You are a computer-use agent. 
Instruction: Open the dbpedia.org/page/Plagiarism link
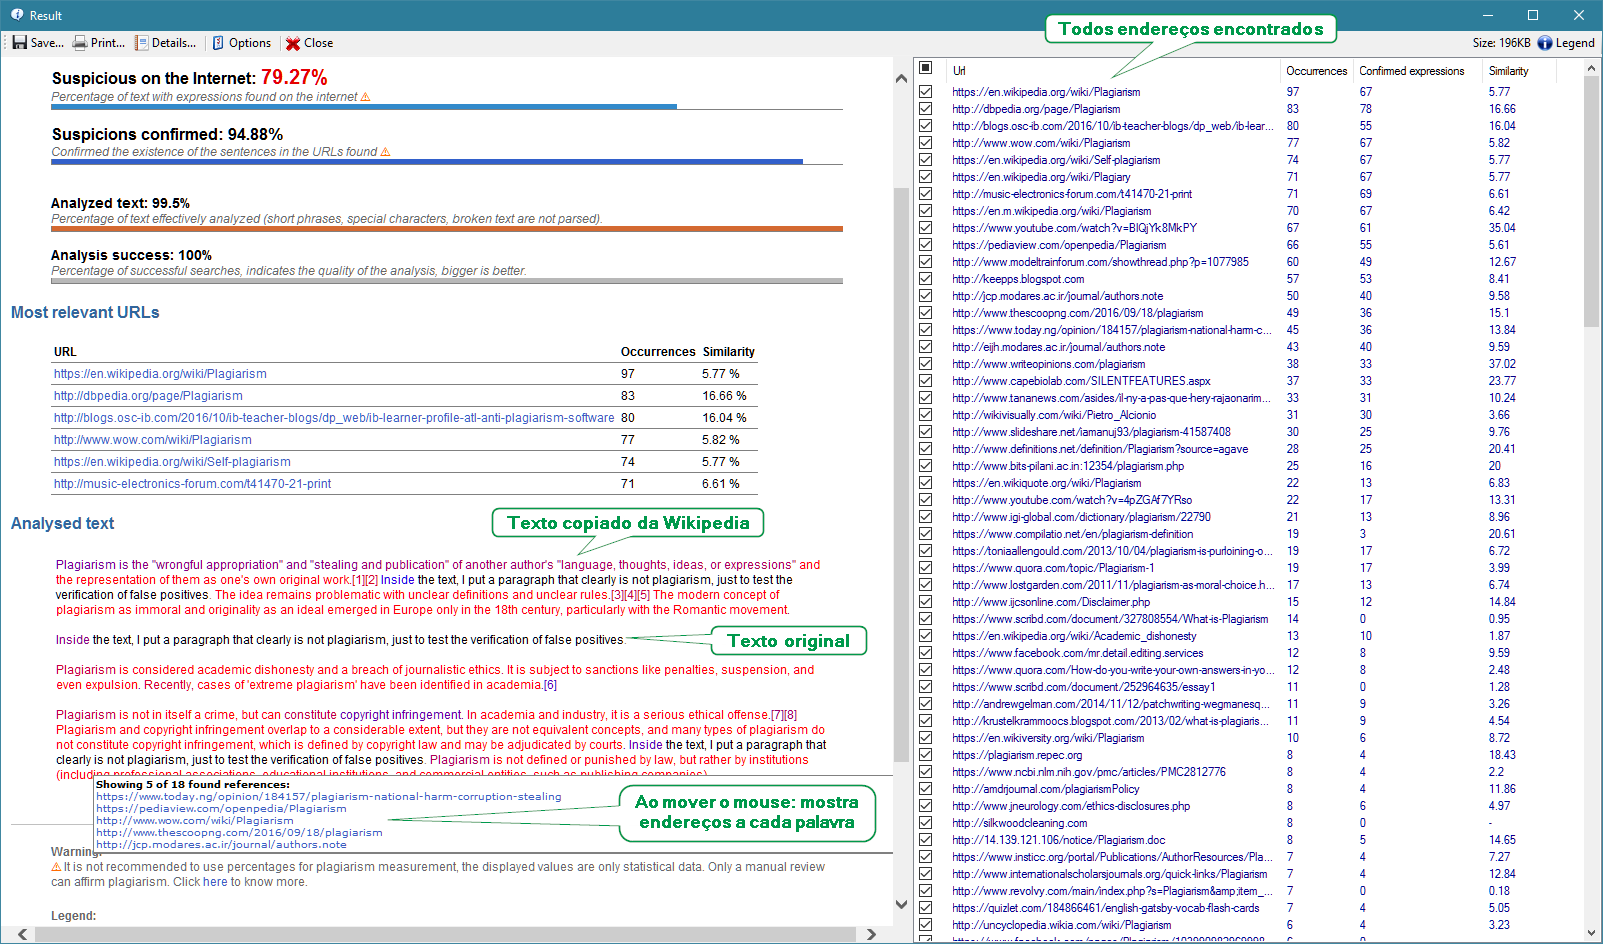(x=147, y=395)
